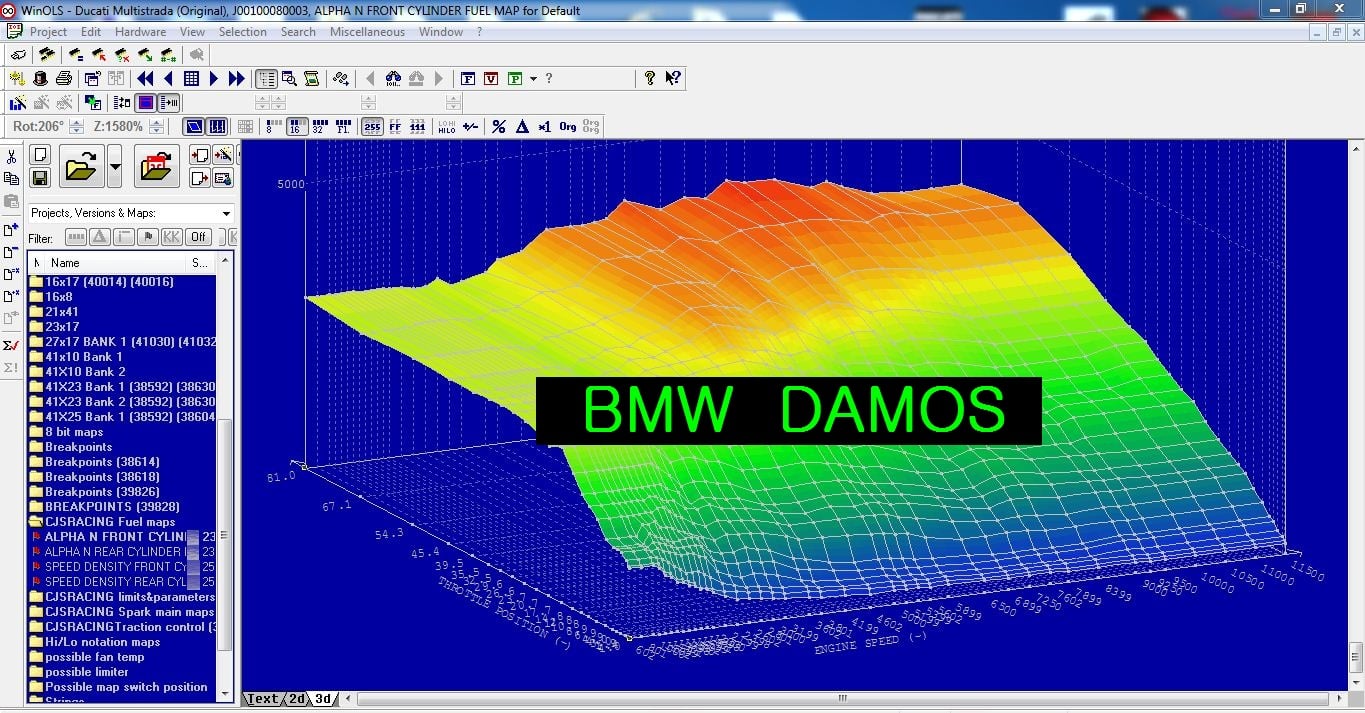Viewport: 1365px width, 713px height.
Task: Jump to first with double left arrow
Action: [146, 78]
